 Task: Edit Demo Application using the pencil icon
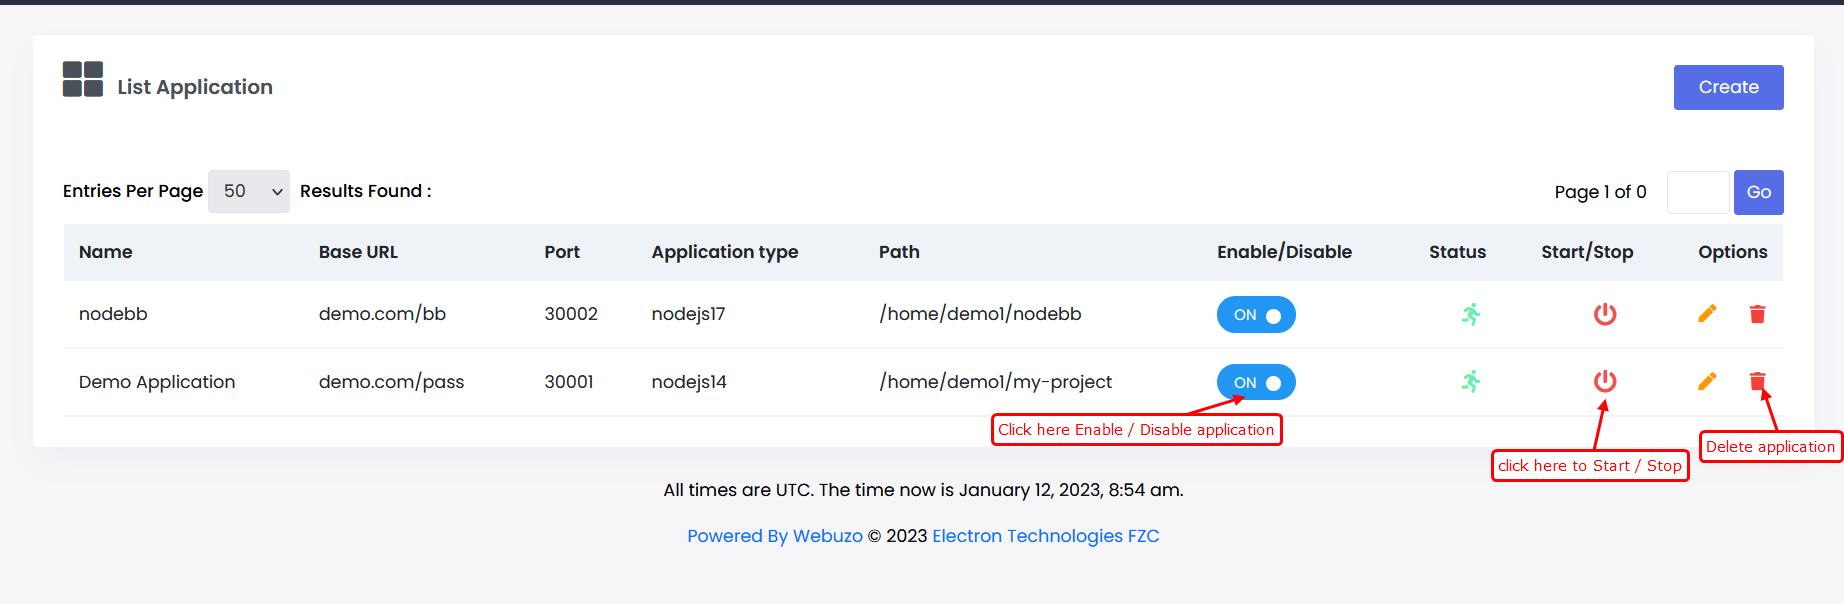tap(1707, 381)
